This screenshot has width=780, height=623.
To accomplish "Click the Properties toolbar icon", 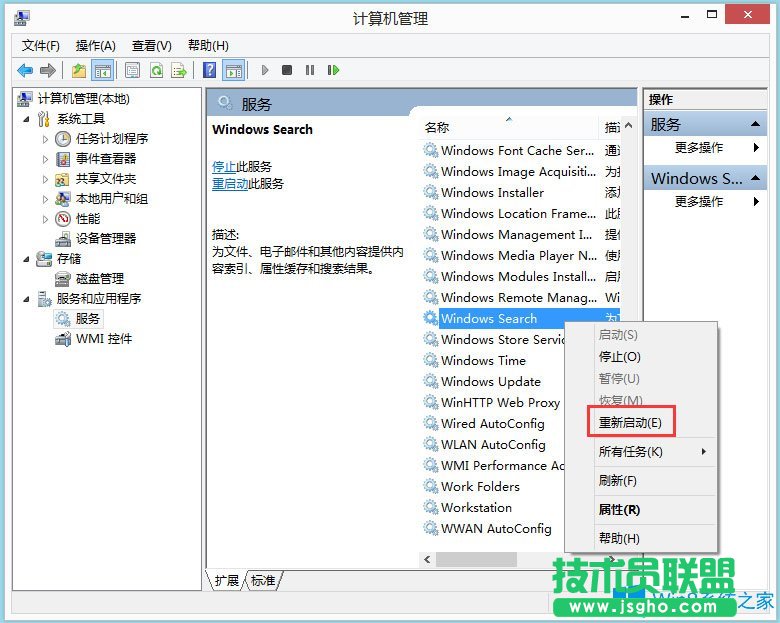I will [x=132, y=70].
